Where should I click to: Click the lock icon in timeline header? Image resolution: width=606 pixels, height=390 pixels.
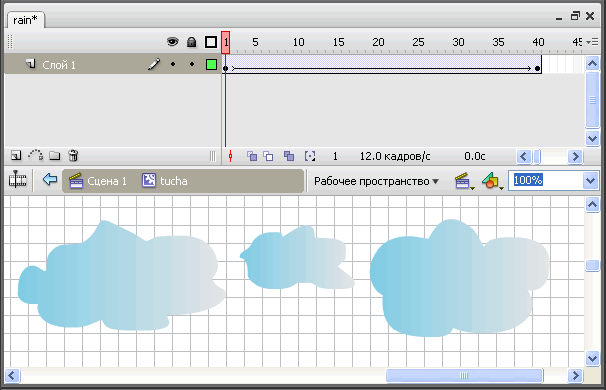(191, 42)
